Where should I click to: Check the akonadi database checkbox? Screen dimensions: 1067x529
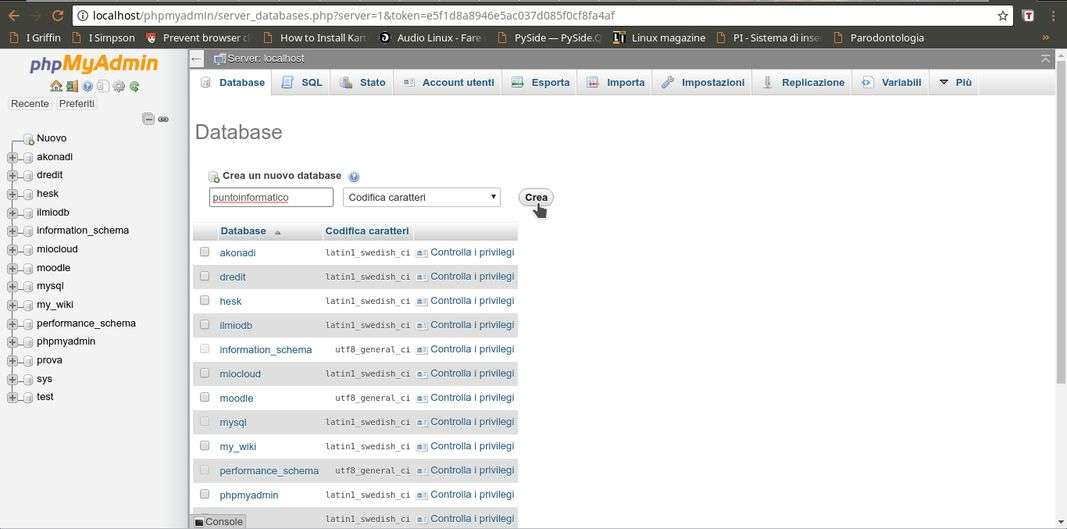pyautogui.click(x=204, y=252)
